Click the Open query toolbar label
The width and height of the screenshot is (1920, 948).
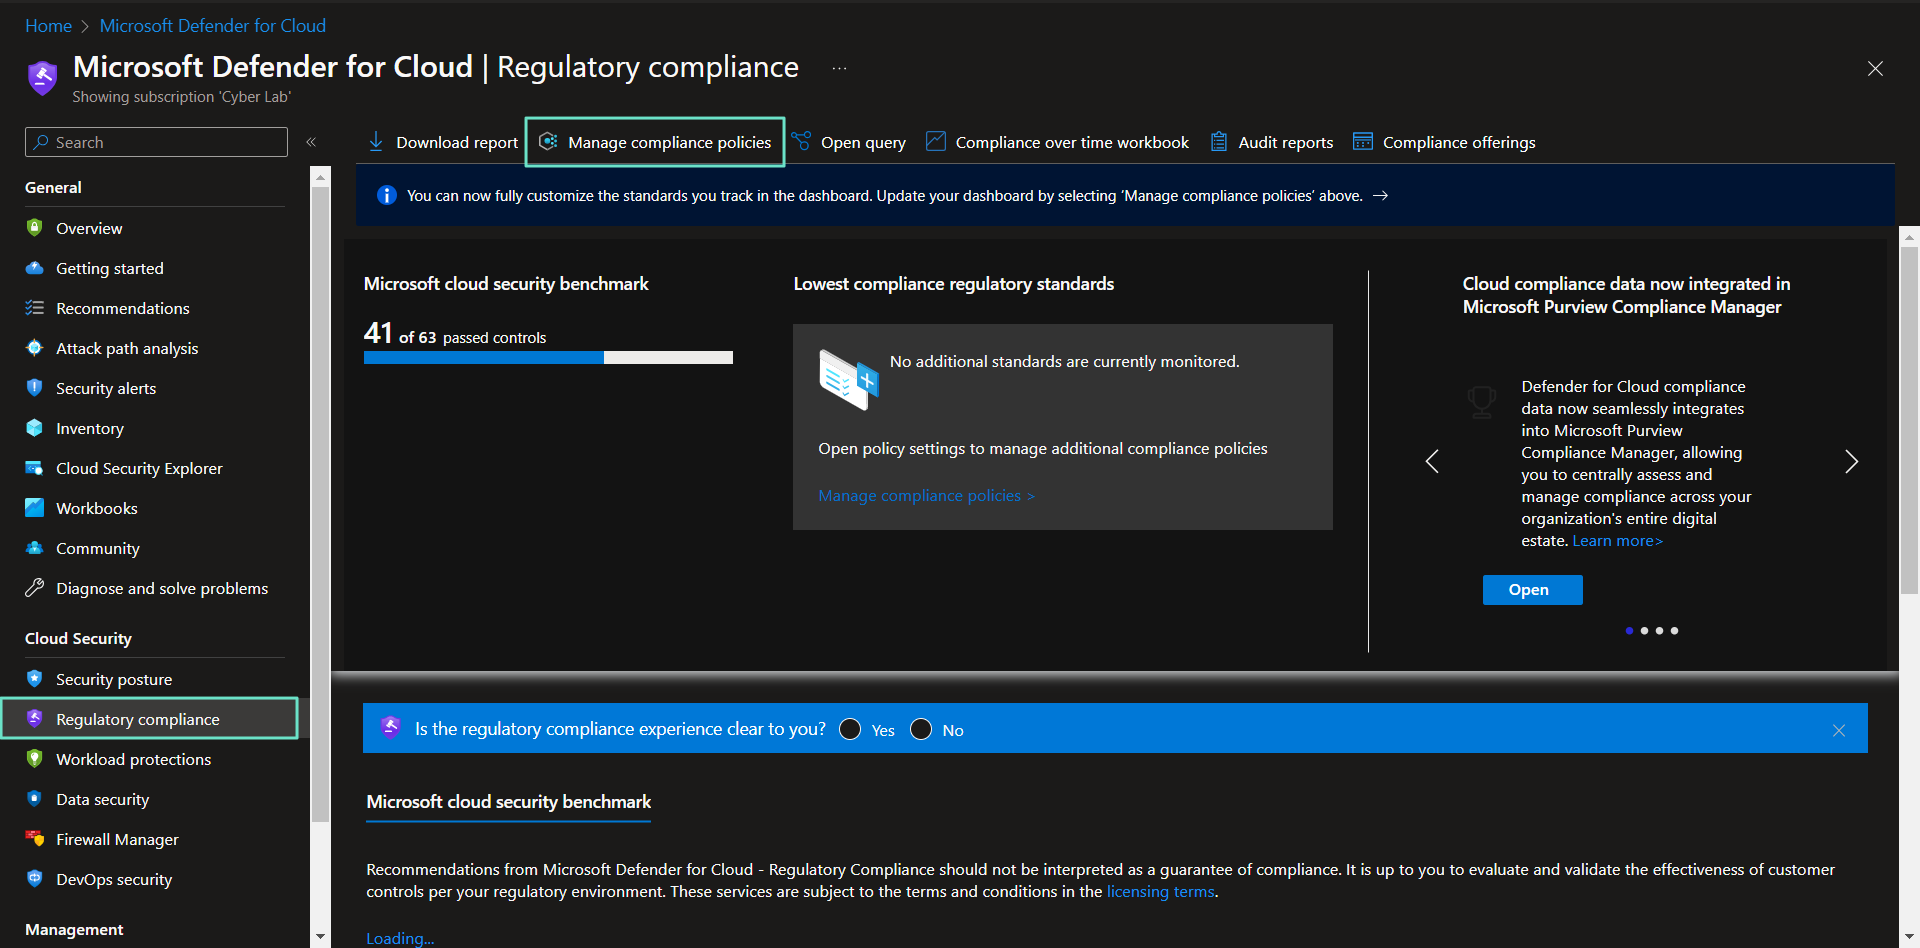[863, 142]
